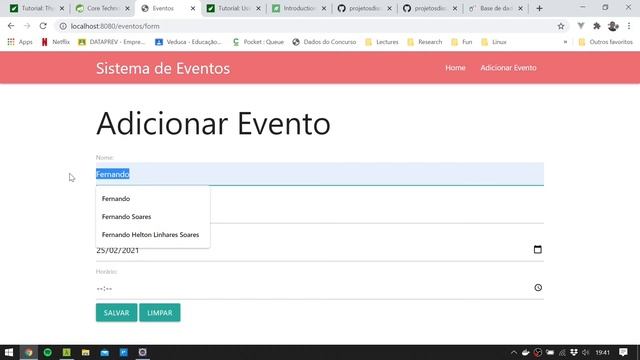Bookmark this page with the star icon
640x360 pixels.
(x=561, y=26)
